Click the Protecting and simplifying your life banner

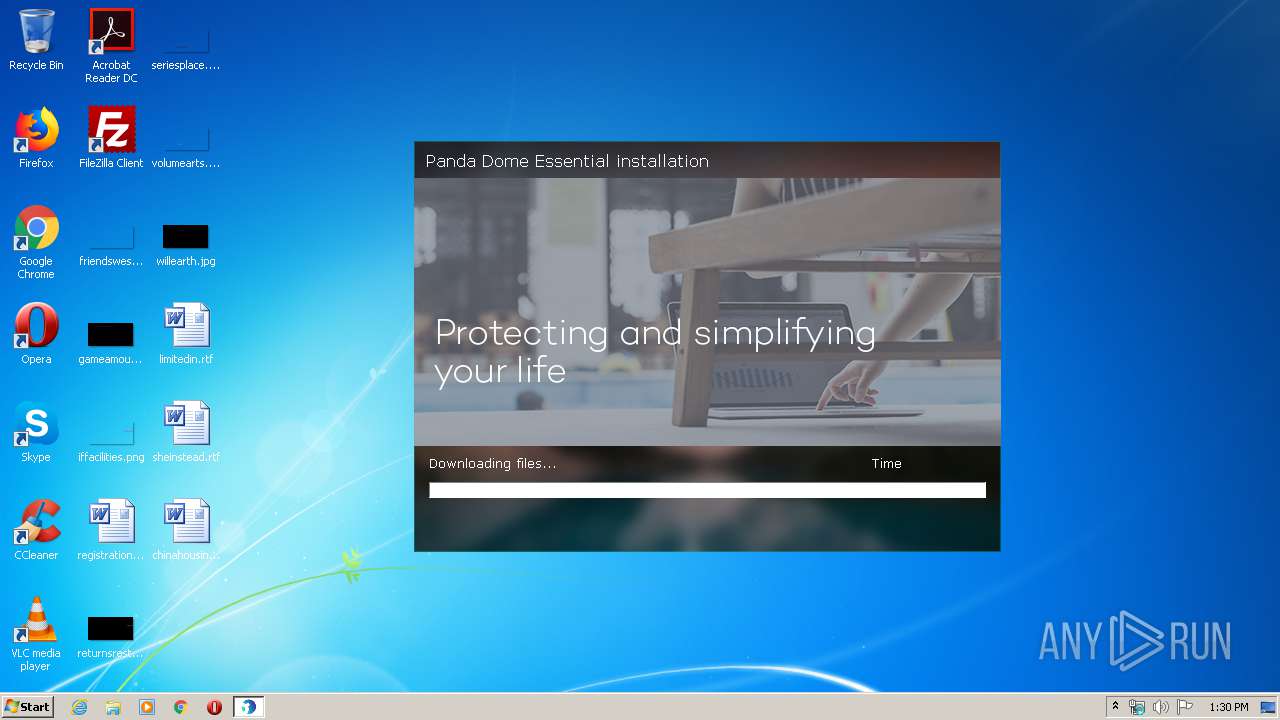pyautogui.click(x=655, y=351)
